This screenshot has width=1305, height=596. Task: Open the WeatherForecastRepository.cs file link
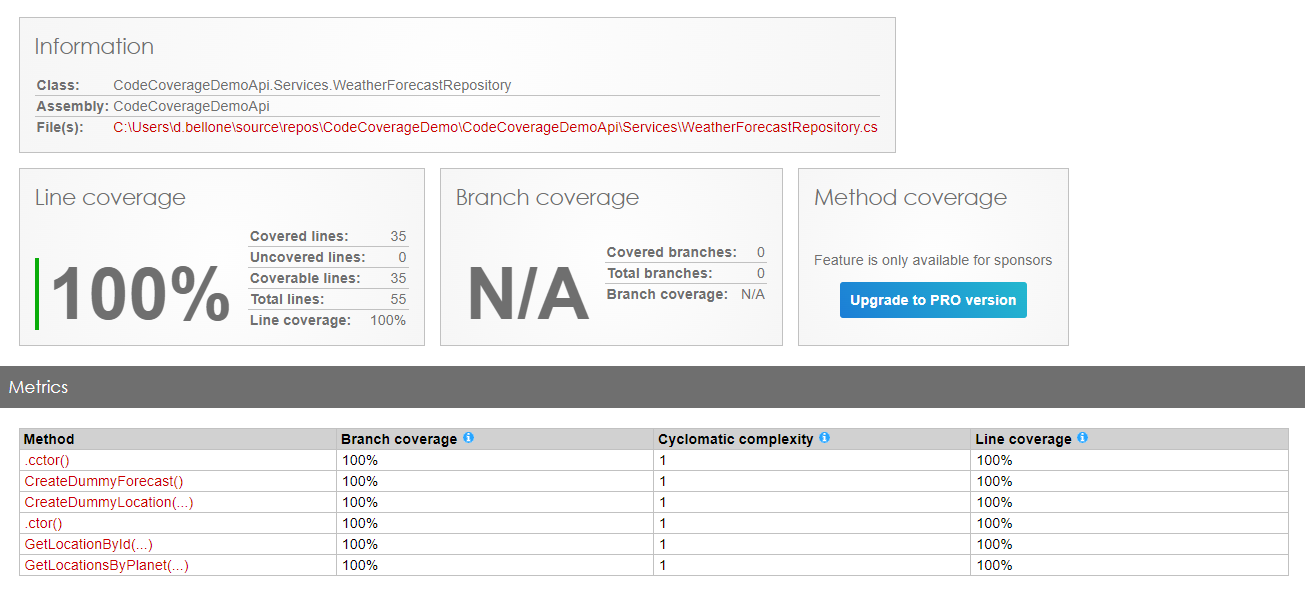click(495, 127)
